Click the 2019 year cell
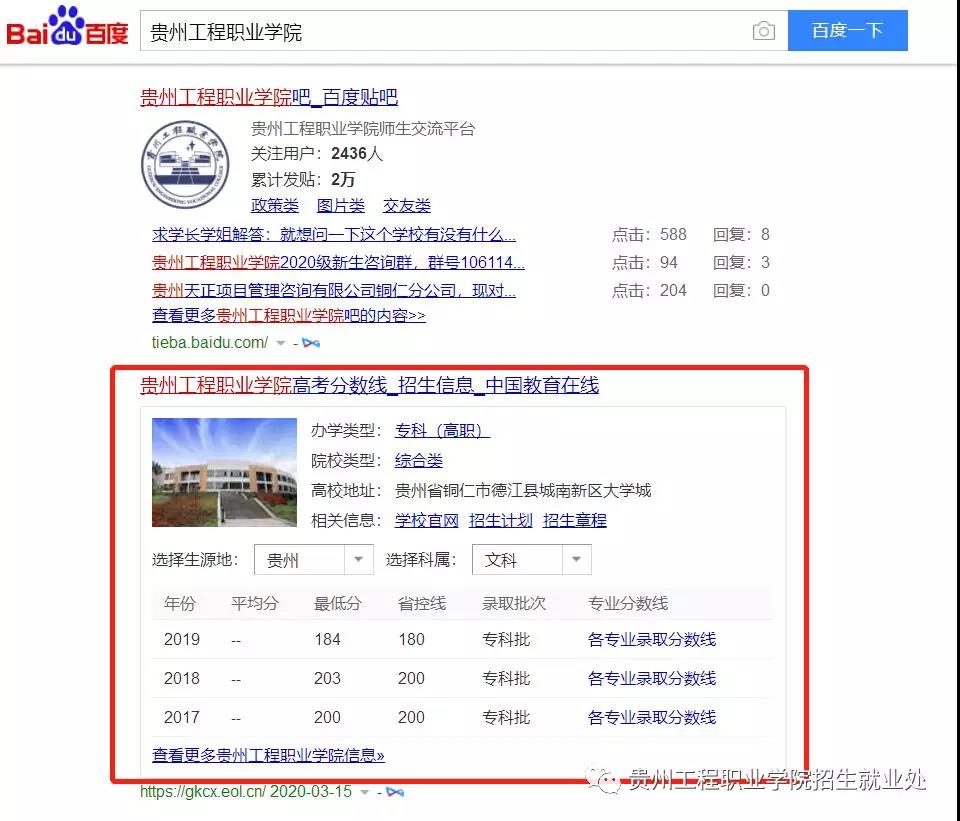This screenshot has height=821, width=960. [x=182, y=639]
